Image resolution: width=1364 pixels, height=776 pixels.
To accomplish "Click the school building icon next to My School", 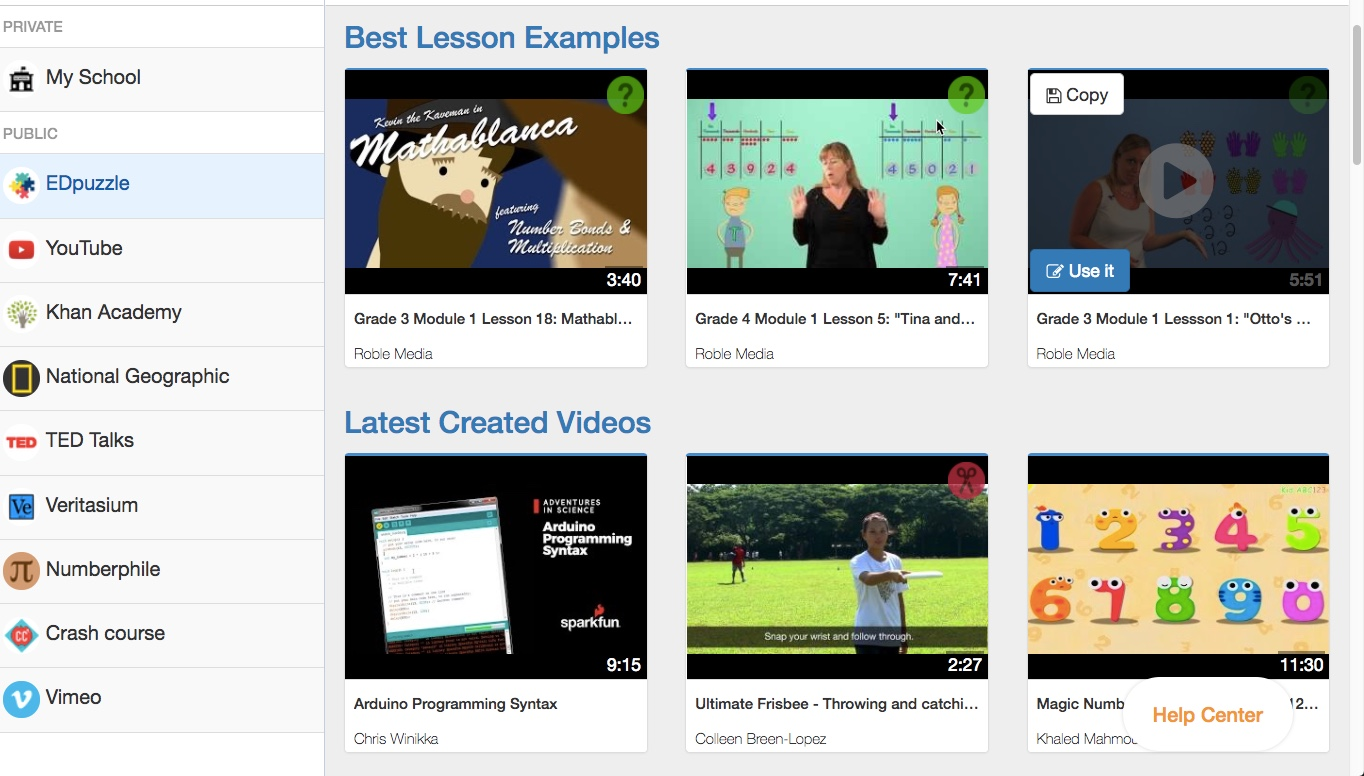I will [22, 77].
